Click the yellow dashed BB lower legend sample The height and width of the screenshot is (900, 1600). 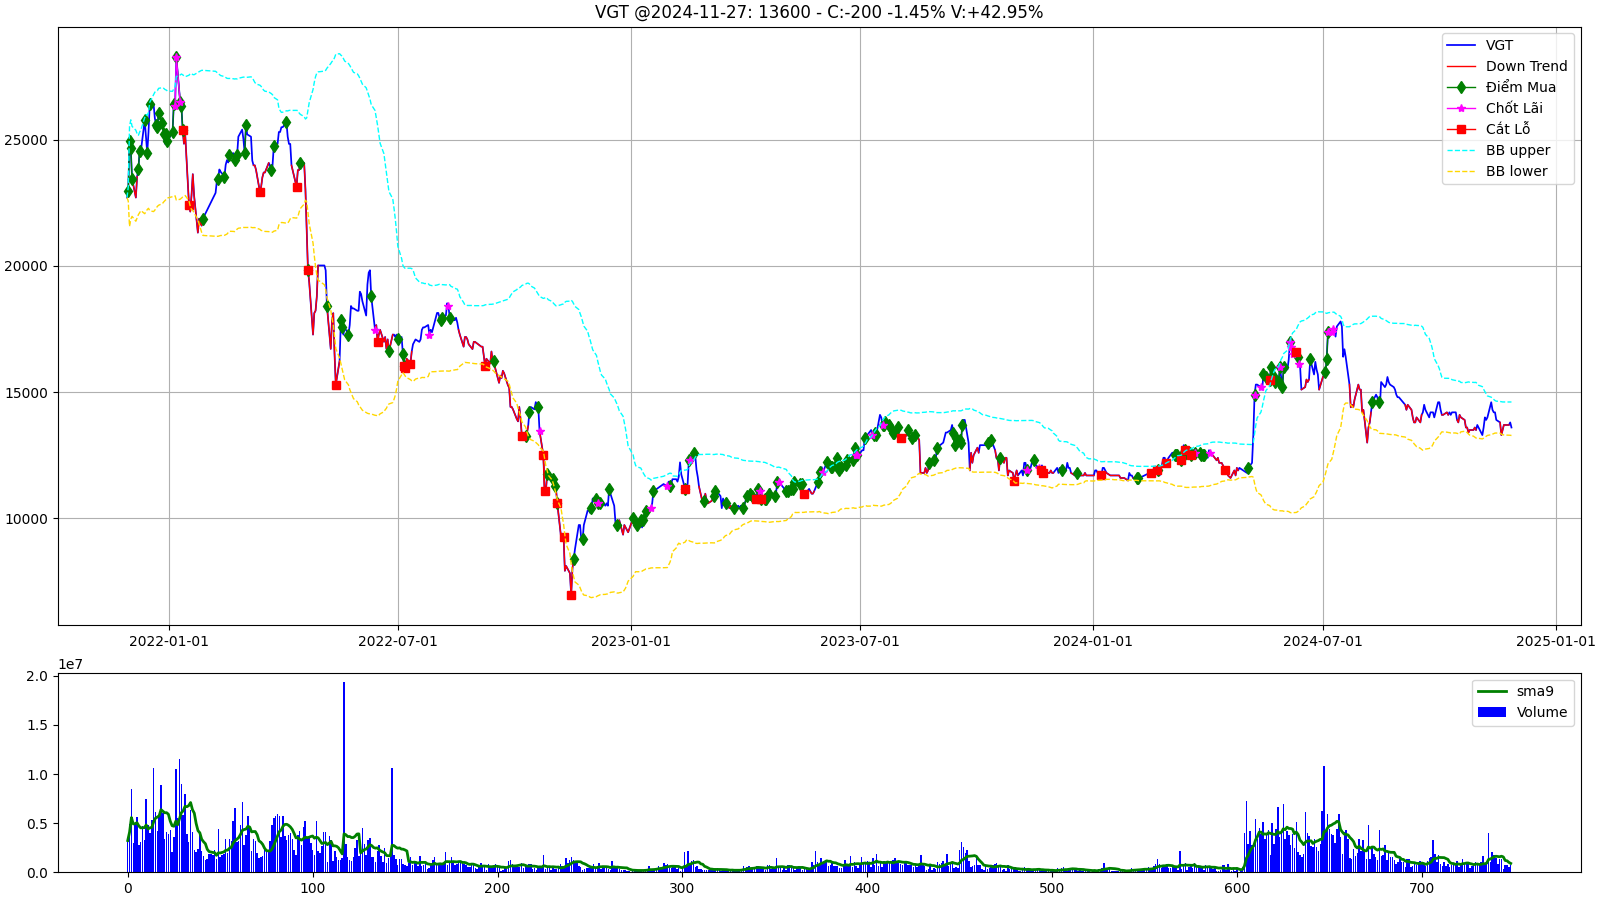point(1461,171)
